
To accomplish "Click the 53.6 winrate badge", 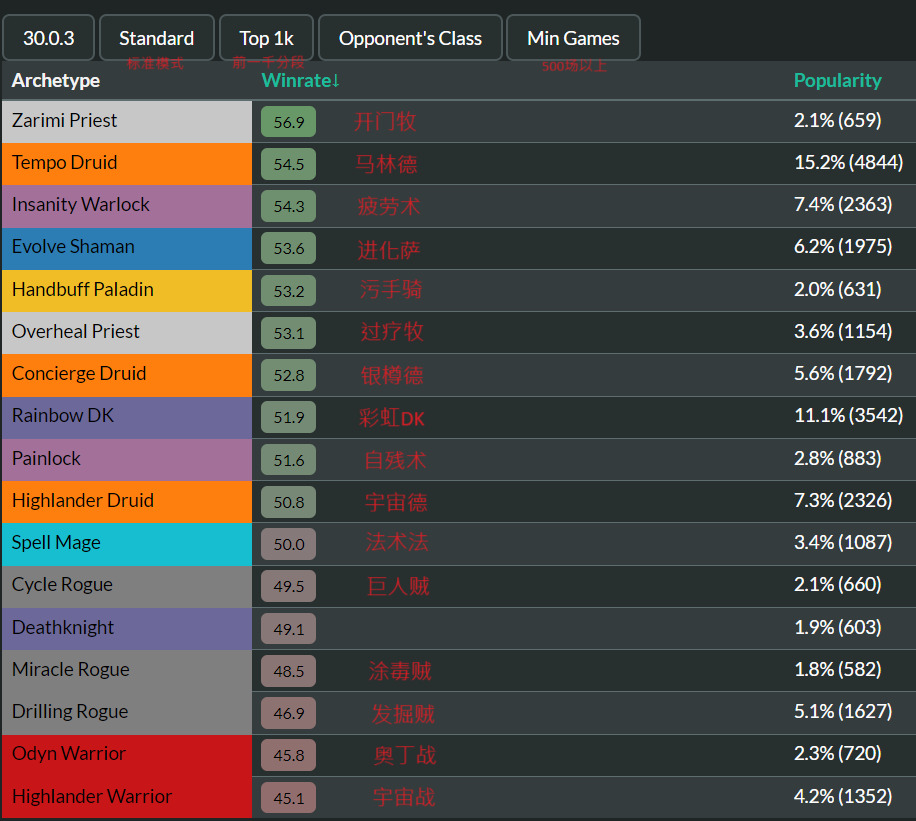I will [289, 248].
